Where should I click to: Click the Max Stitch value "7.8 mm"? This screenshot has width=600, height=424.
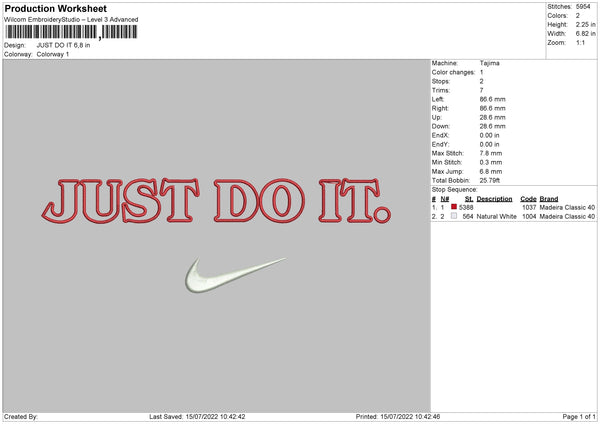(x=491, y=153)
